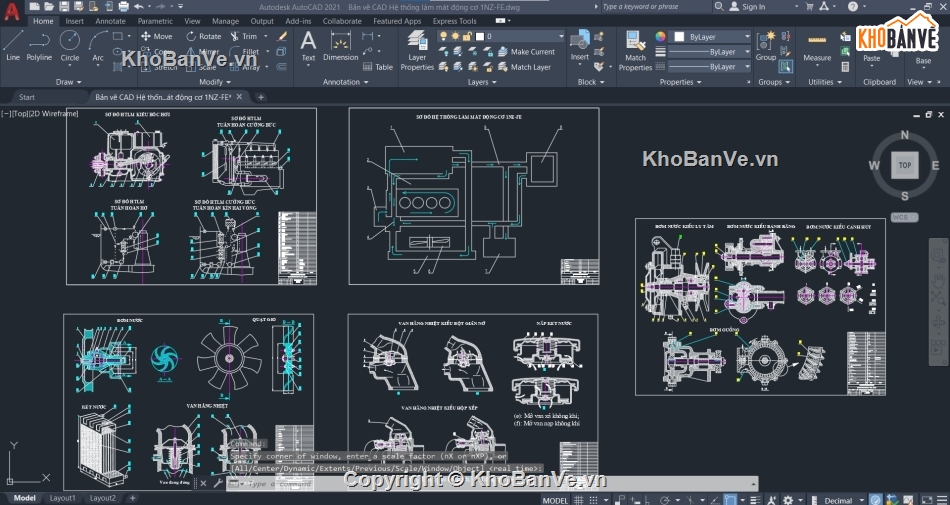Open Layer Properties manager
This screenshot has width=950, height=505.
pyautogui.click(x=417, y=50)
